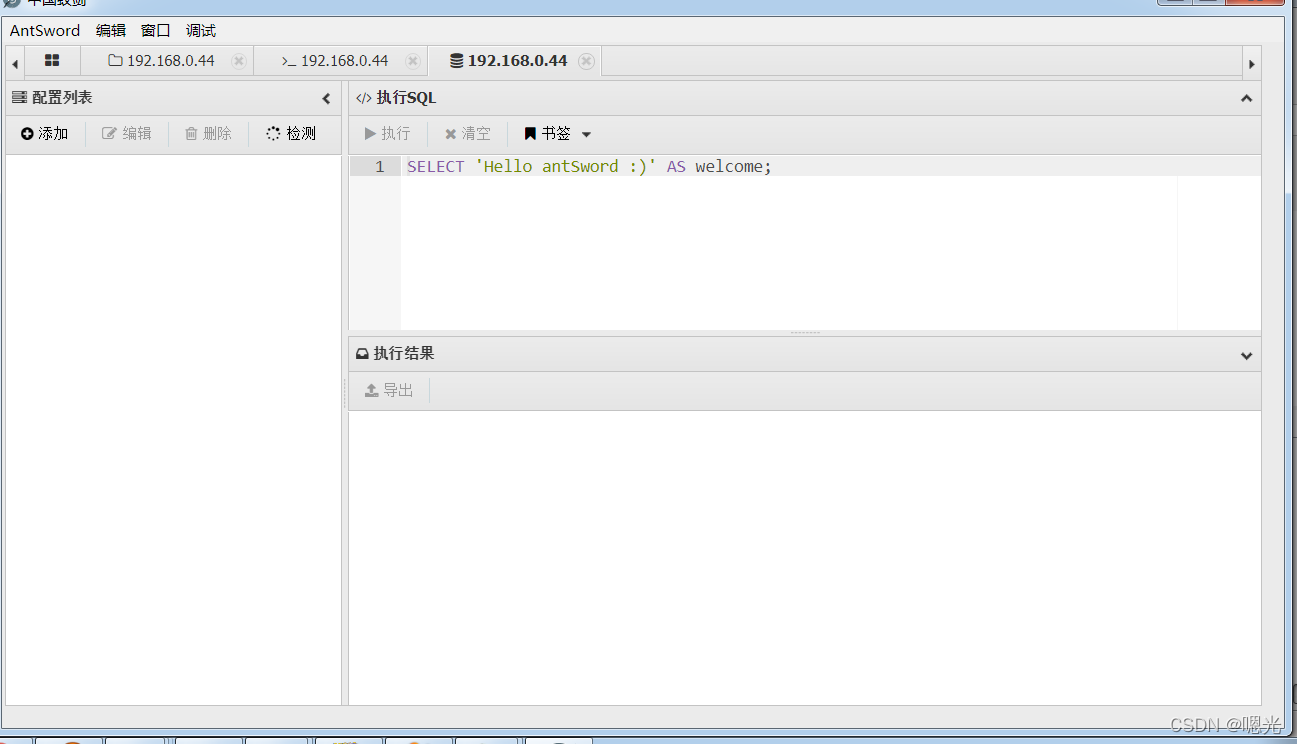
Task: Switch to the home grid tab
Action: pos(52,61)
